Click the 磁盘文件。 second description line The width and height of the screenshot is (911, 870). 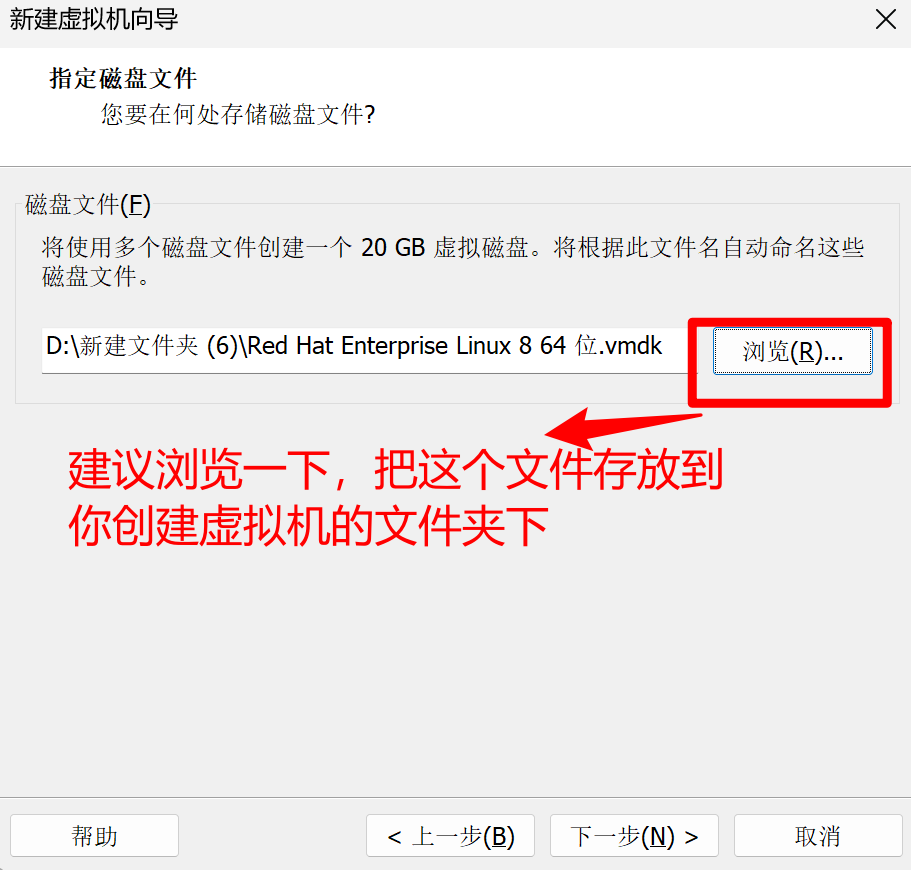(96, 277)
